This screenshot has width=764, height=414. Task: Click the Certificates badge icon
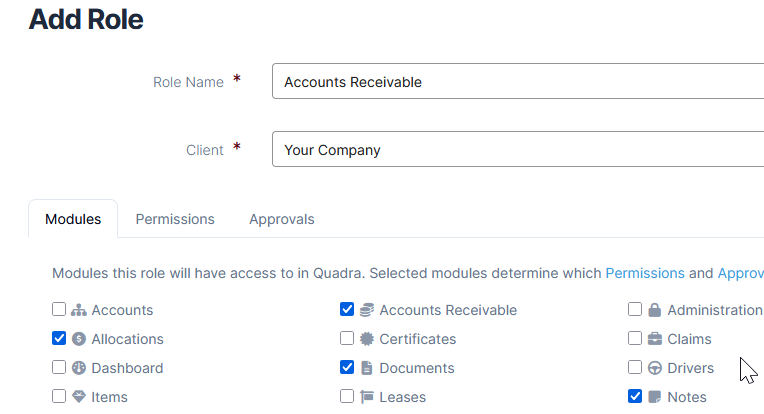(x=367, y=339)
